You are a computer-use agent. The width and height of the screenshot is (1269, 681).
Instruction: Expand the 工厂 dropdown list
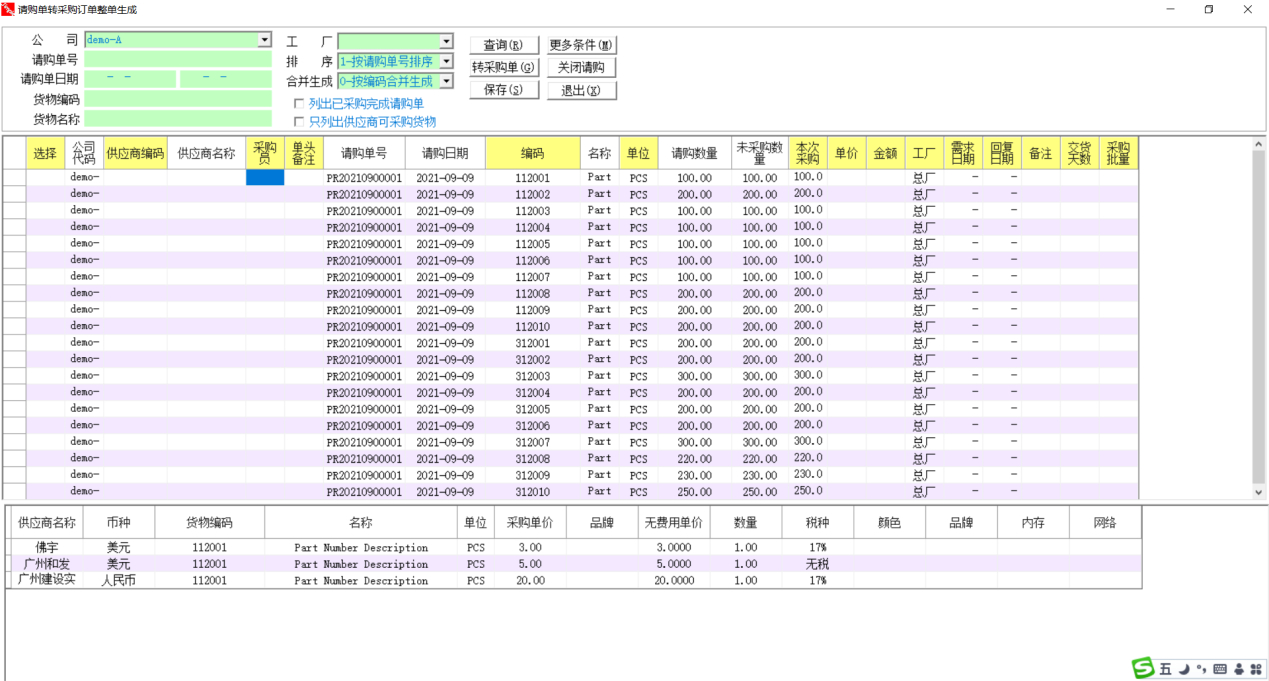click(x=446, y=41)
